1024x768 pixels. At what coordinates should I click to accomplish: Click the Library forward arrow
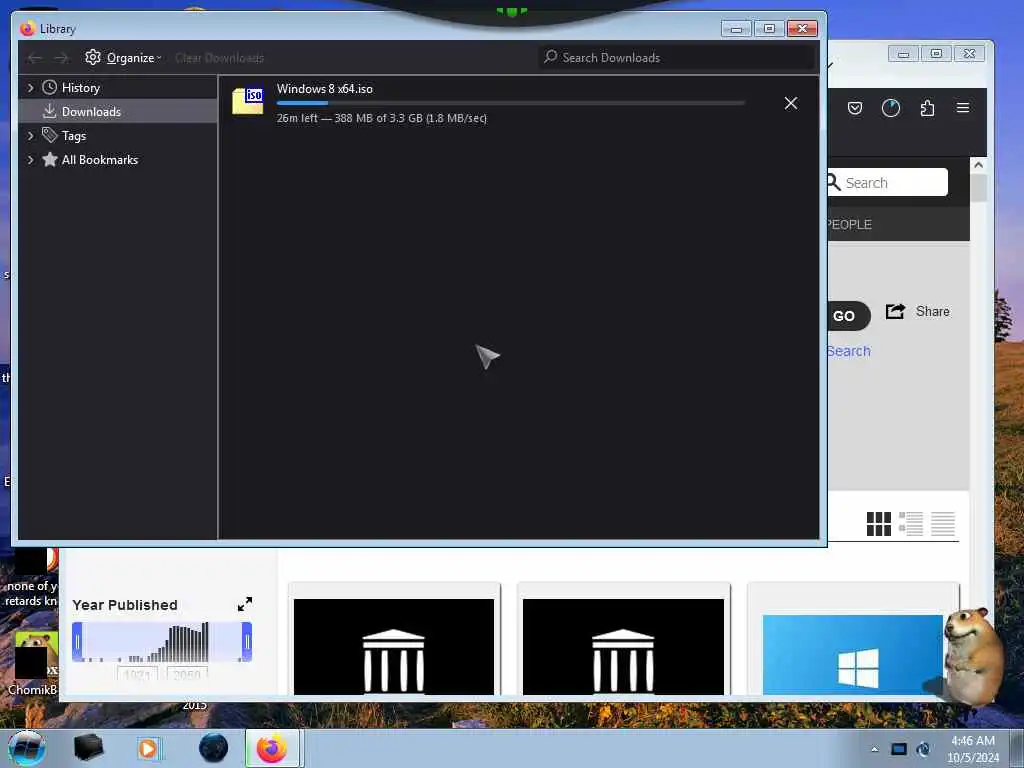(x=61, y=58)
